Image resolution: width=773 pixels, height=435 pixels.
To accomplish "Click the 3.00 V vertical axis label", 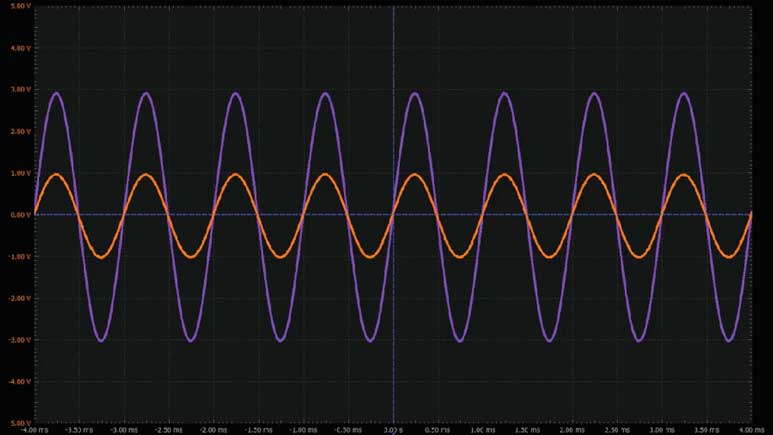I will pos(20,90).
